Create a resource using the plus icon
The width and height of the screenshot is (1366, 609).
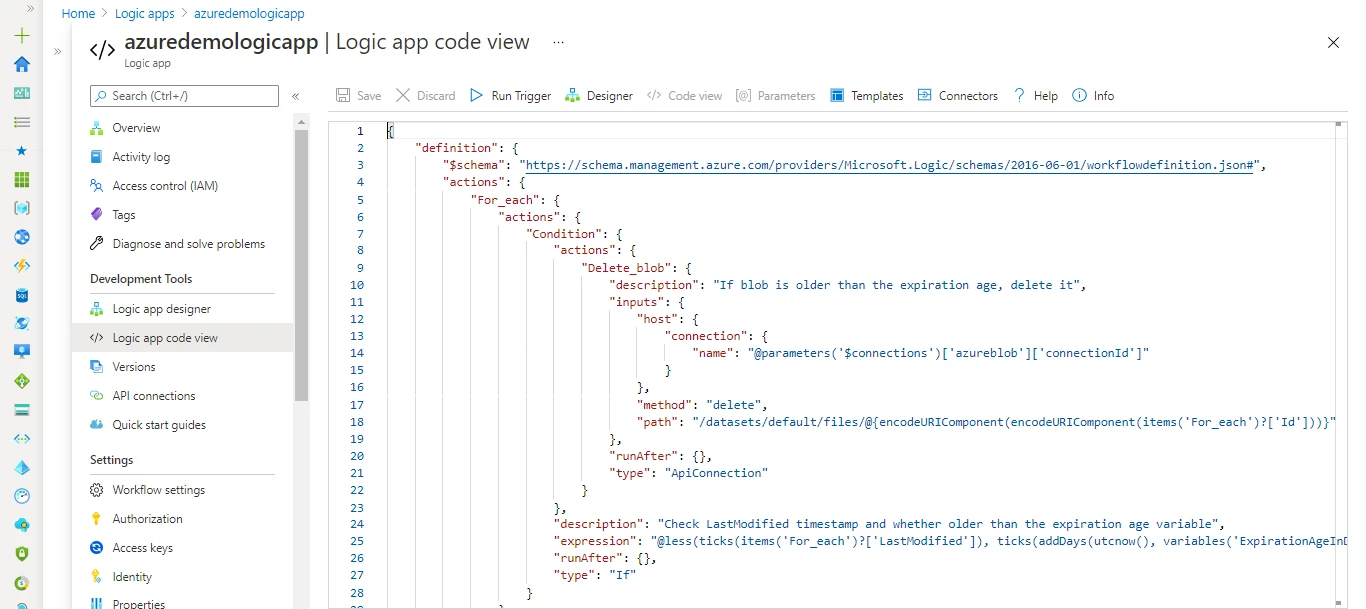point(21,34)
